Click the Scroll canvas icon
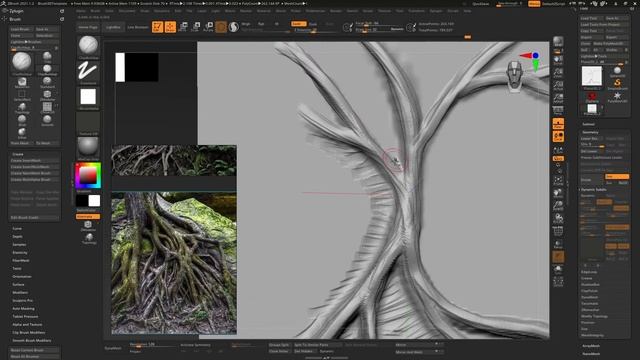Screen dimensions: 640x360 pos(558,60)
